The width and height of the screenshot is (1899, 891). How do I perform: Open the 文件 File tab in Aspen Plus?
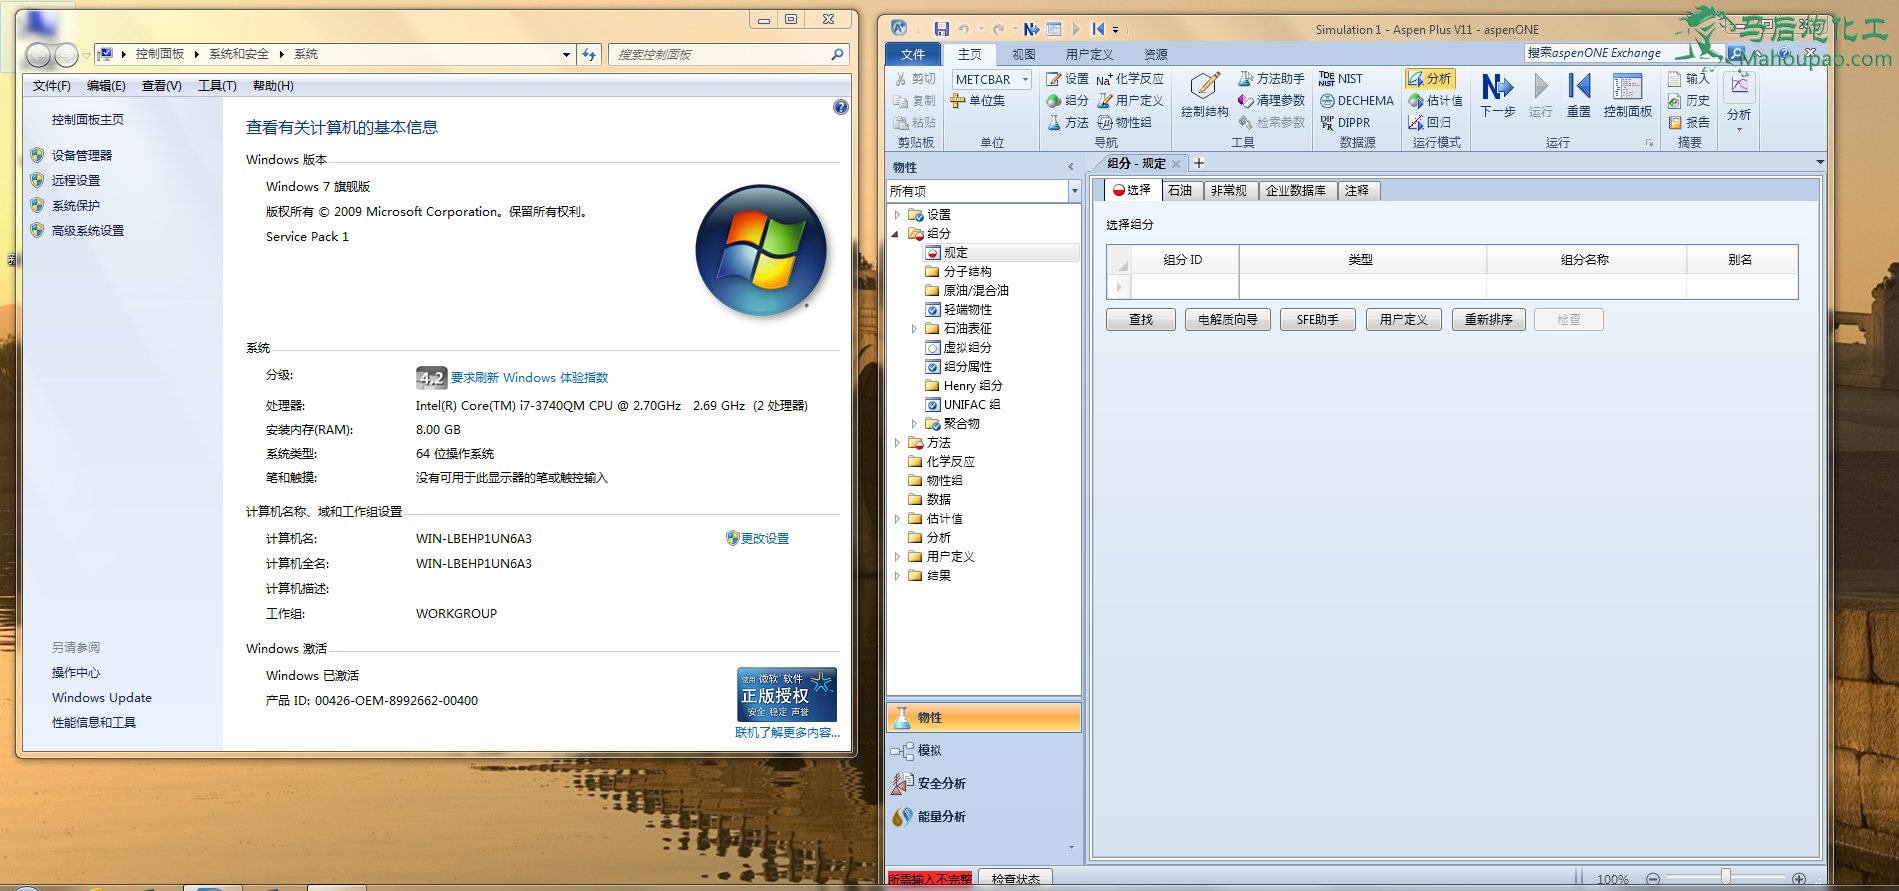point(913,55)
